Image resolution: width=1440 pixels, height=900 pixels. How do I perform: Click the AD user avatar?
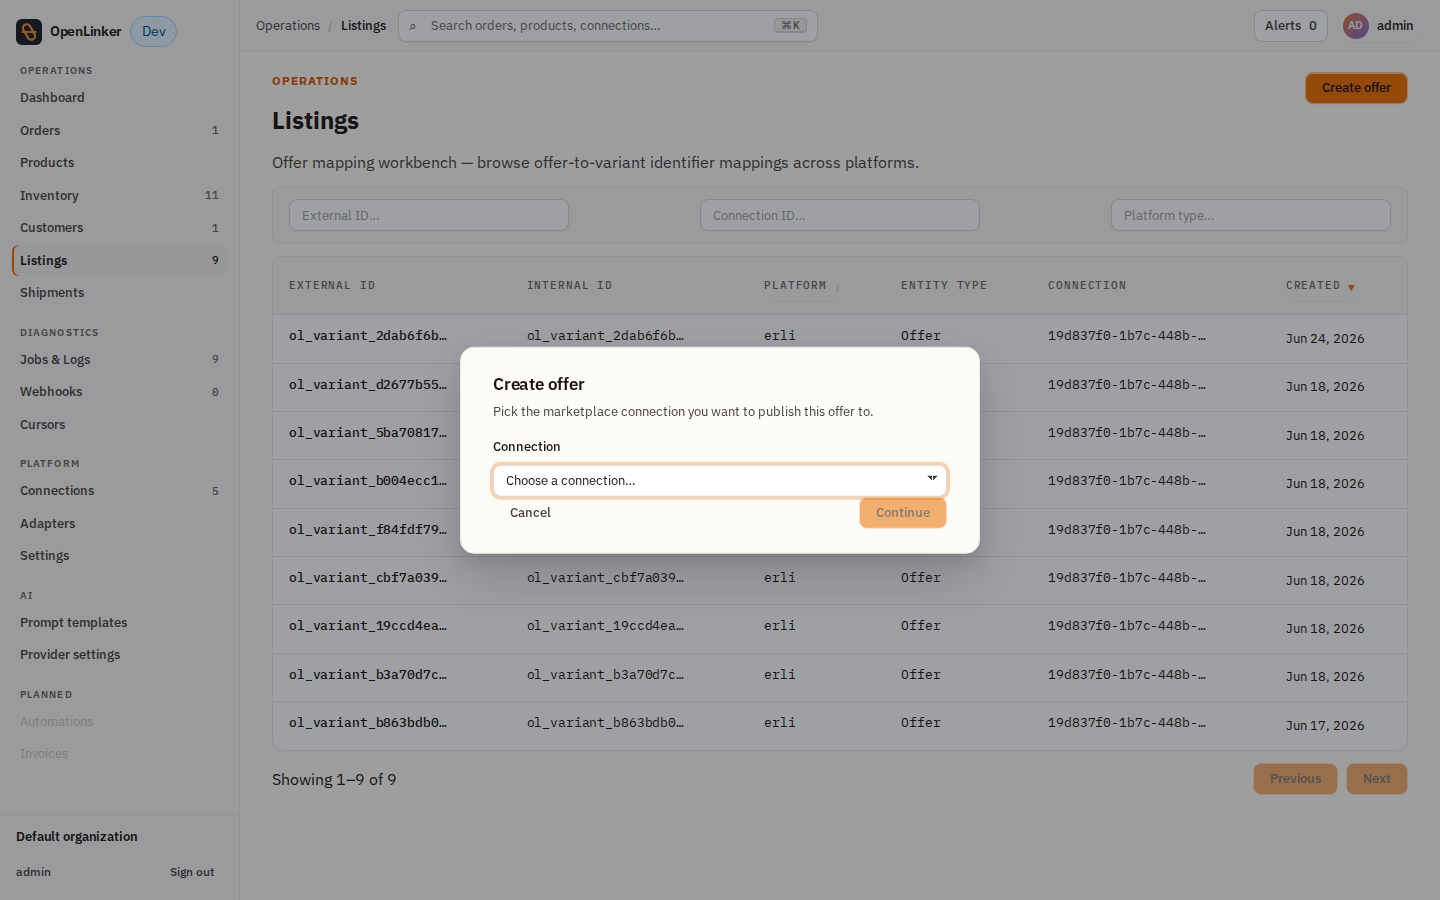point(1355,26)
